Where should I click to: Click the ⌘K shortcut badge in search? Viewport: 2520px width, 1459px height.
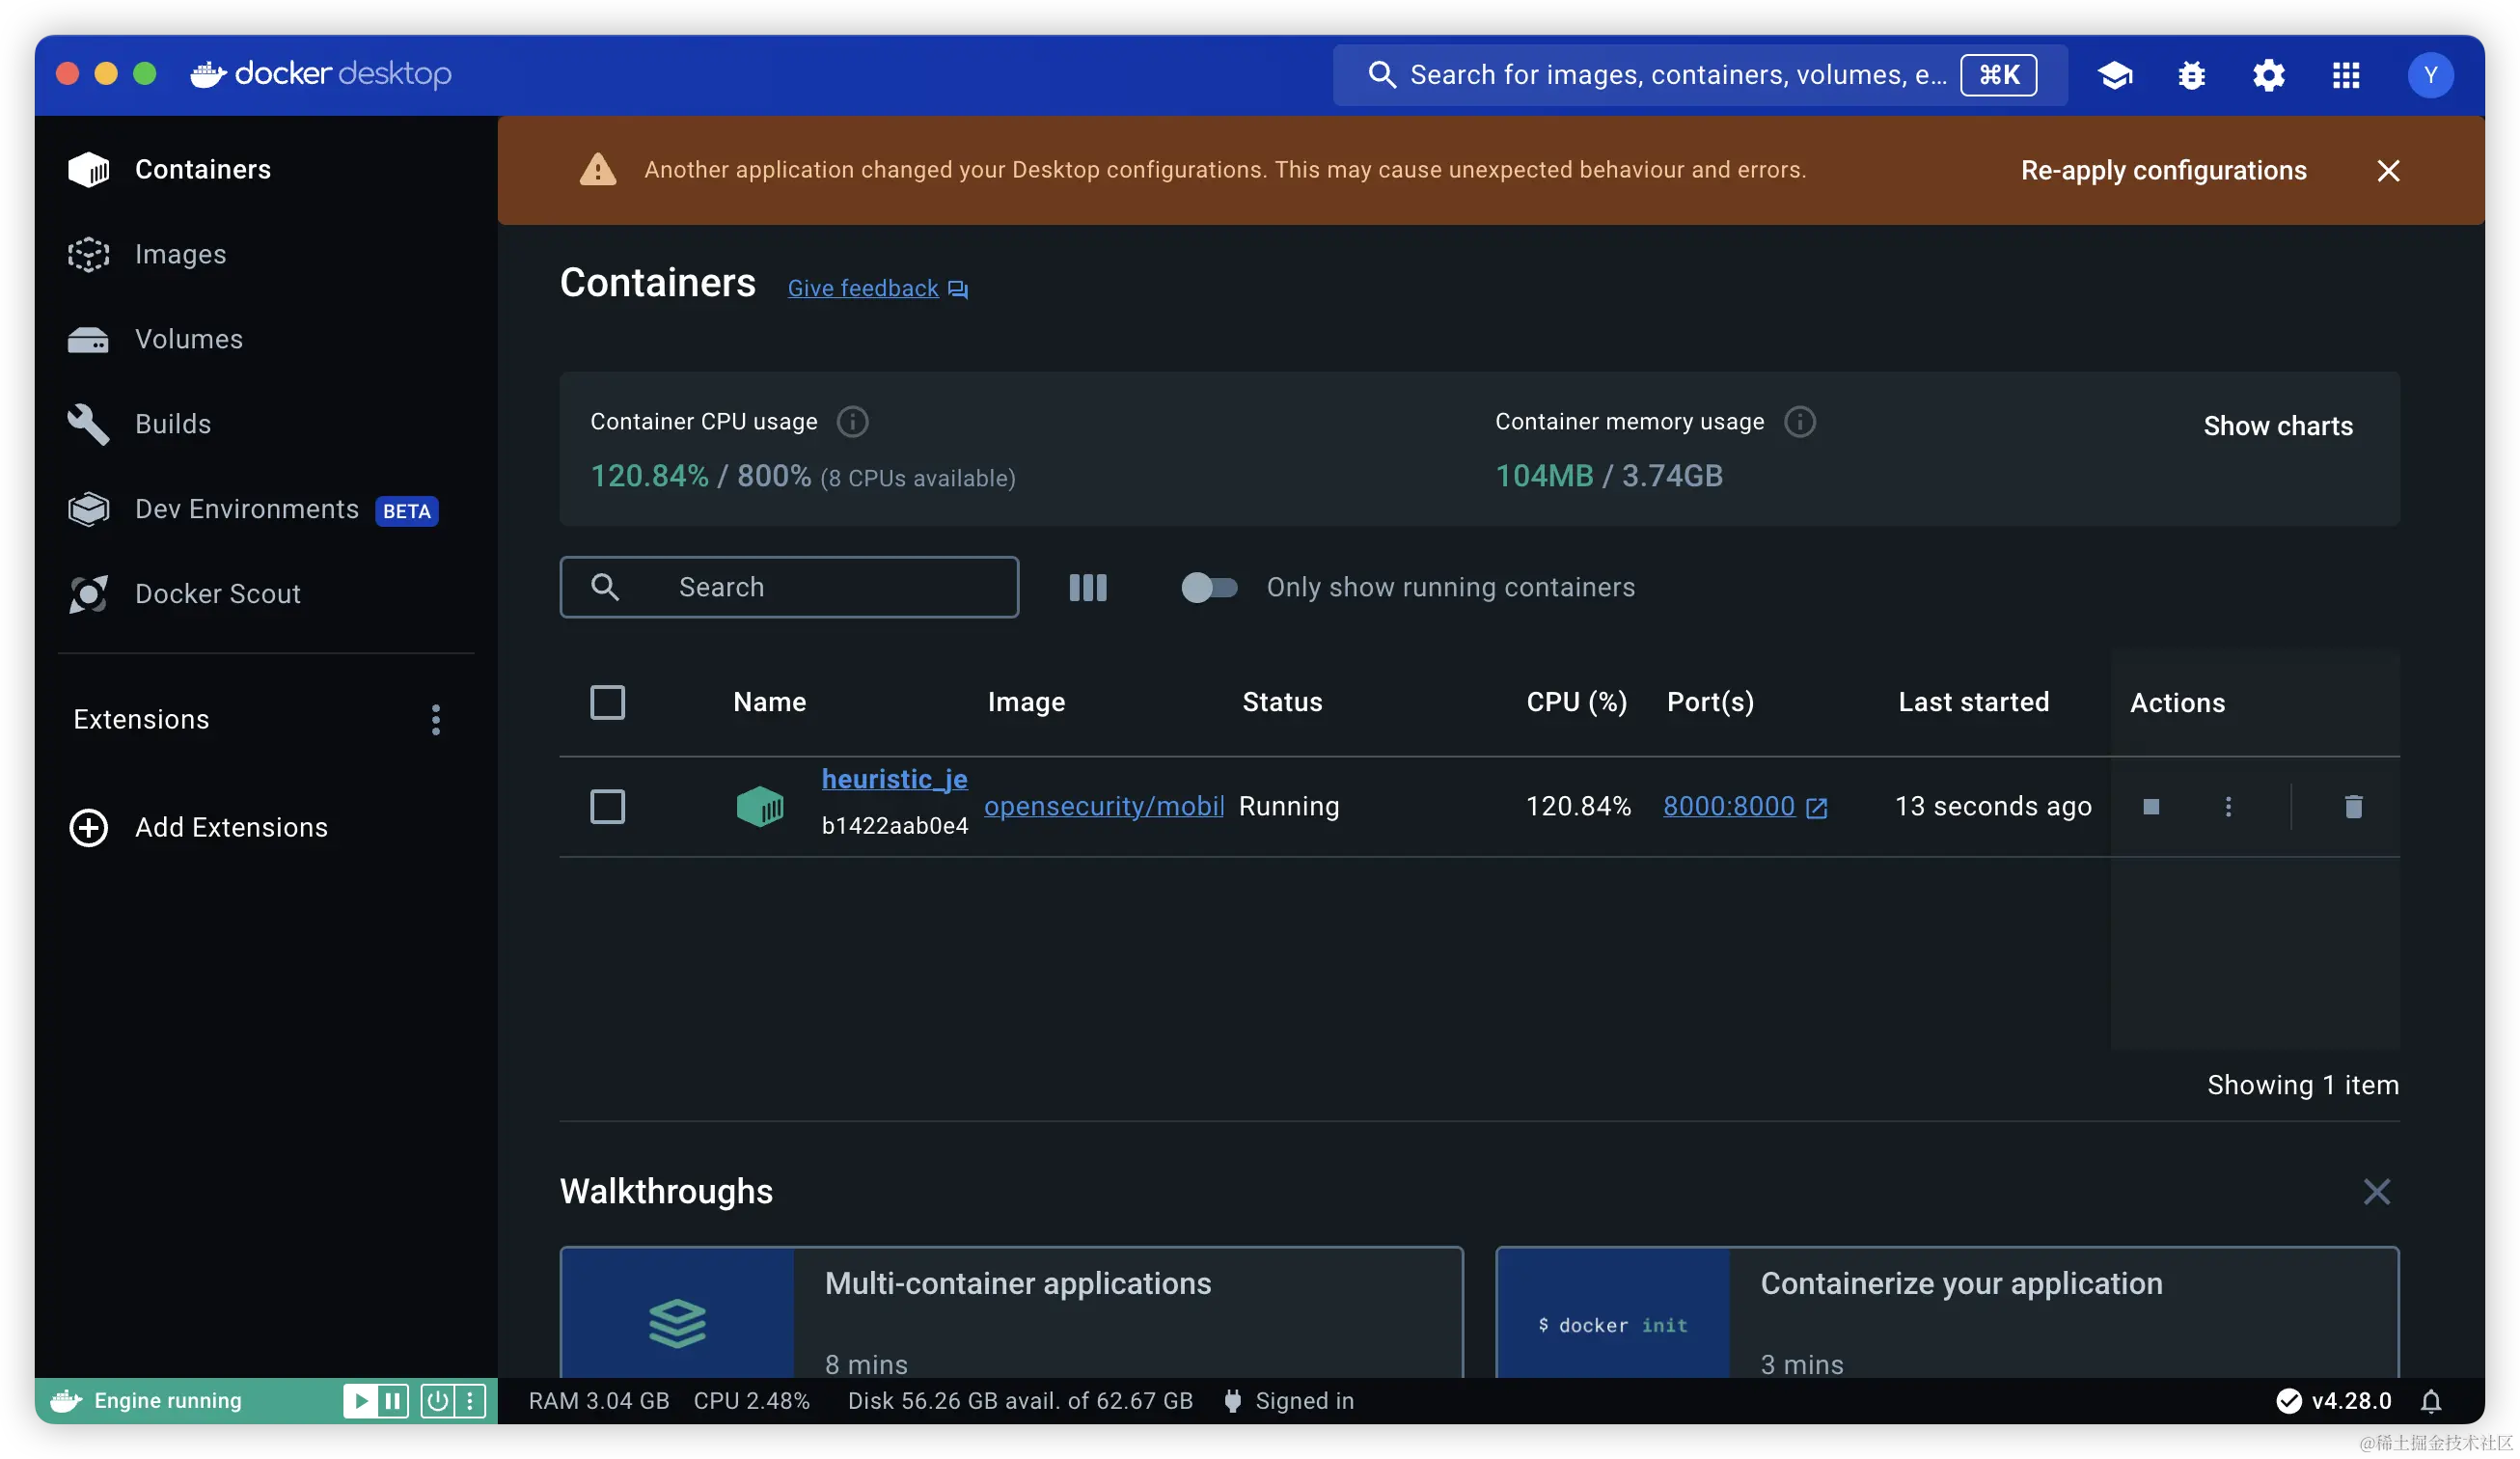(1998, 75)
